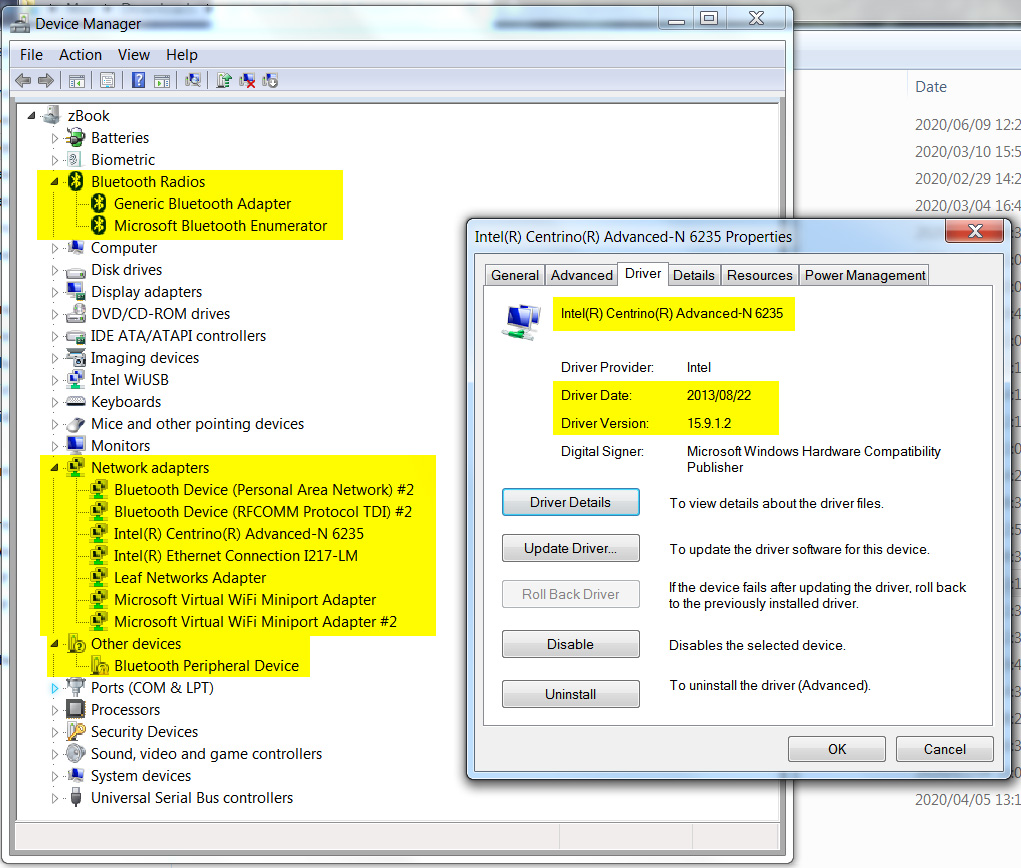Open the View menu

pos(133,55)
